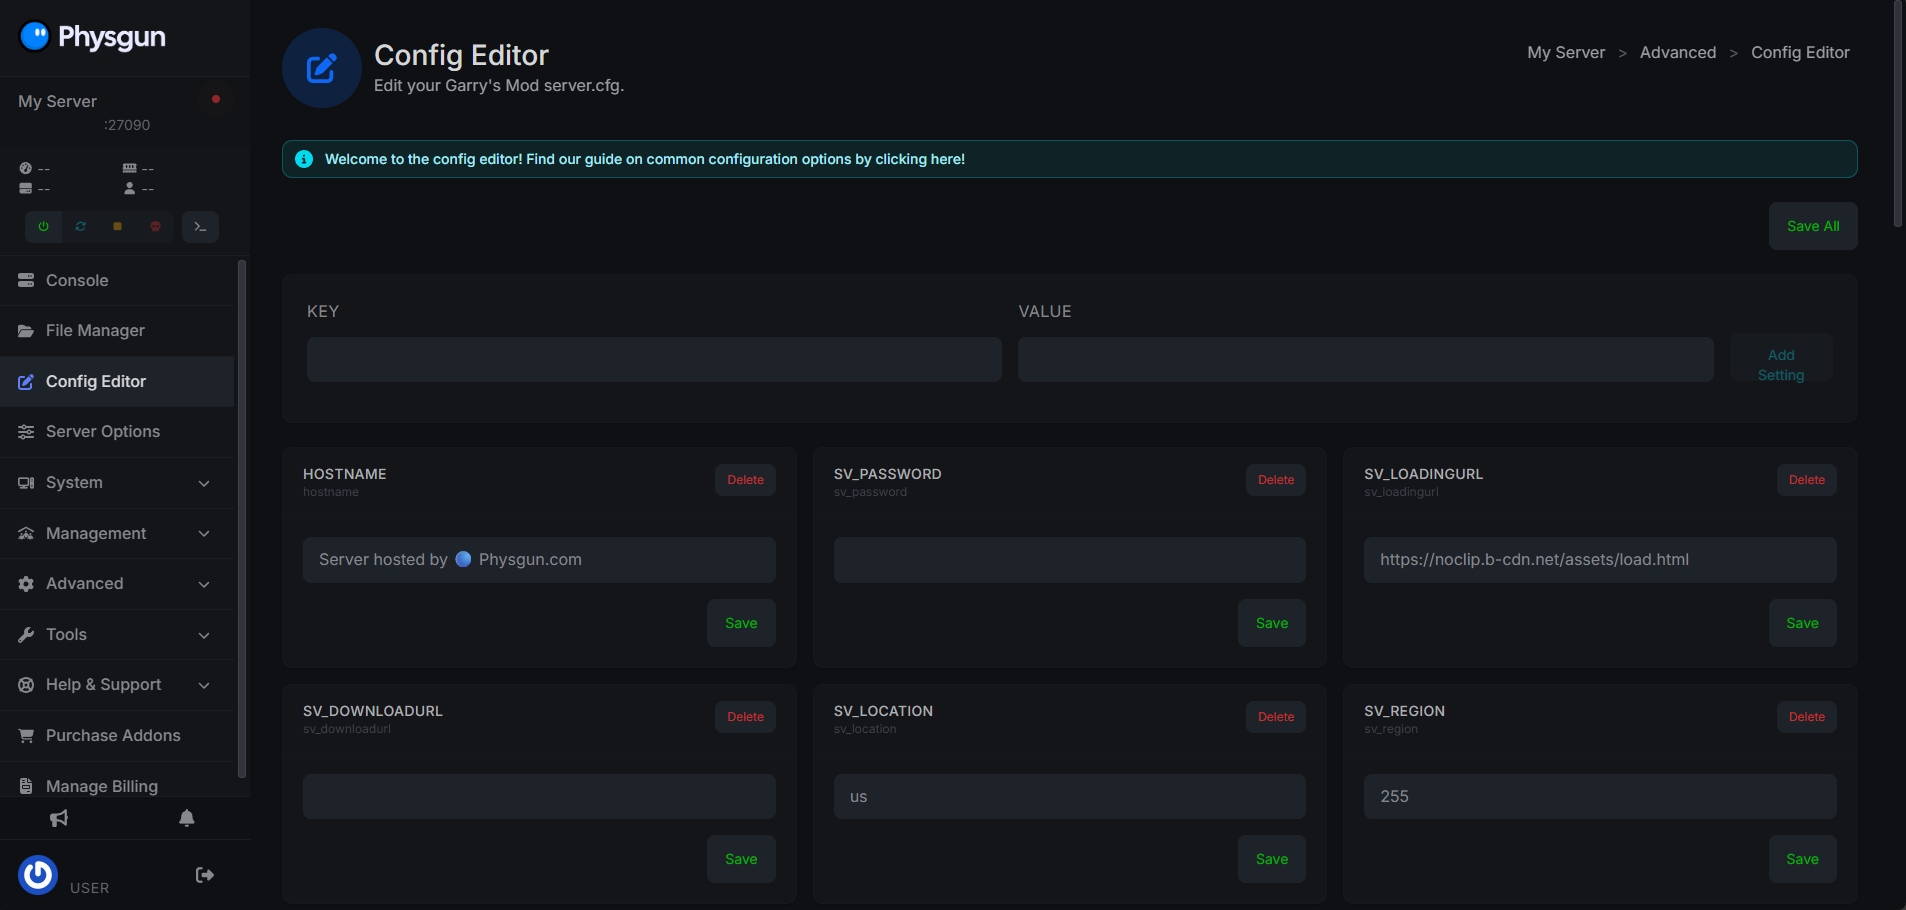1906x910 pixels.
Task: Delete the SV_LOADINGURL setting
Action: pyautogui.click(x=1806, y=480)
